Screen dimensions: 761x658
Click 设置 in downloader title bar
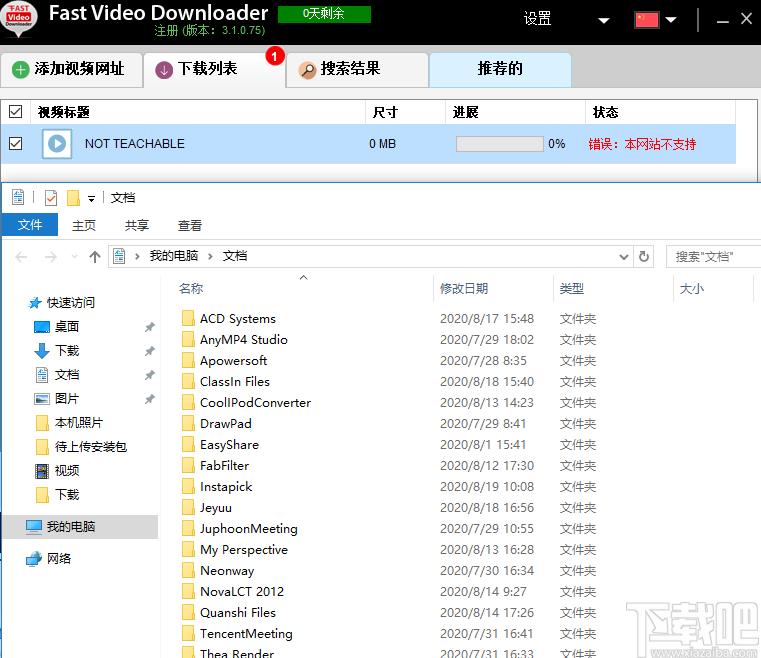click(537, 19)
